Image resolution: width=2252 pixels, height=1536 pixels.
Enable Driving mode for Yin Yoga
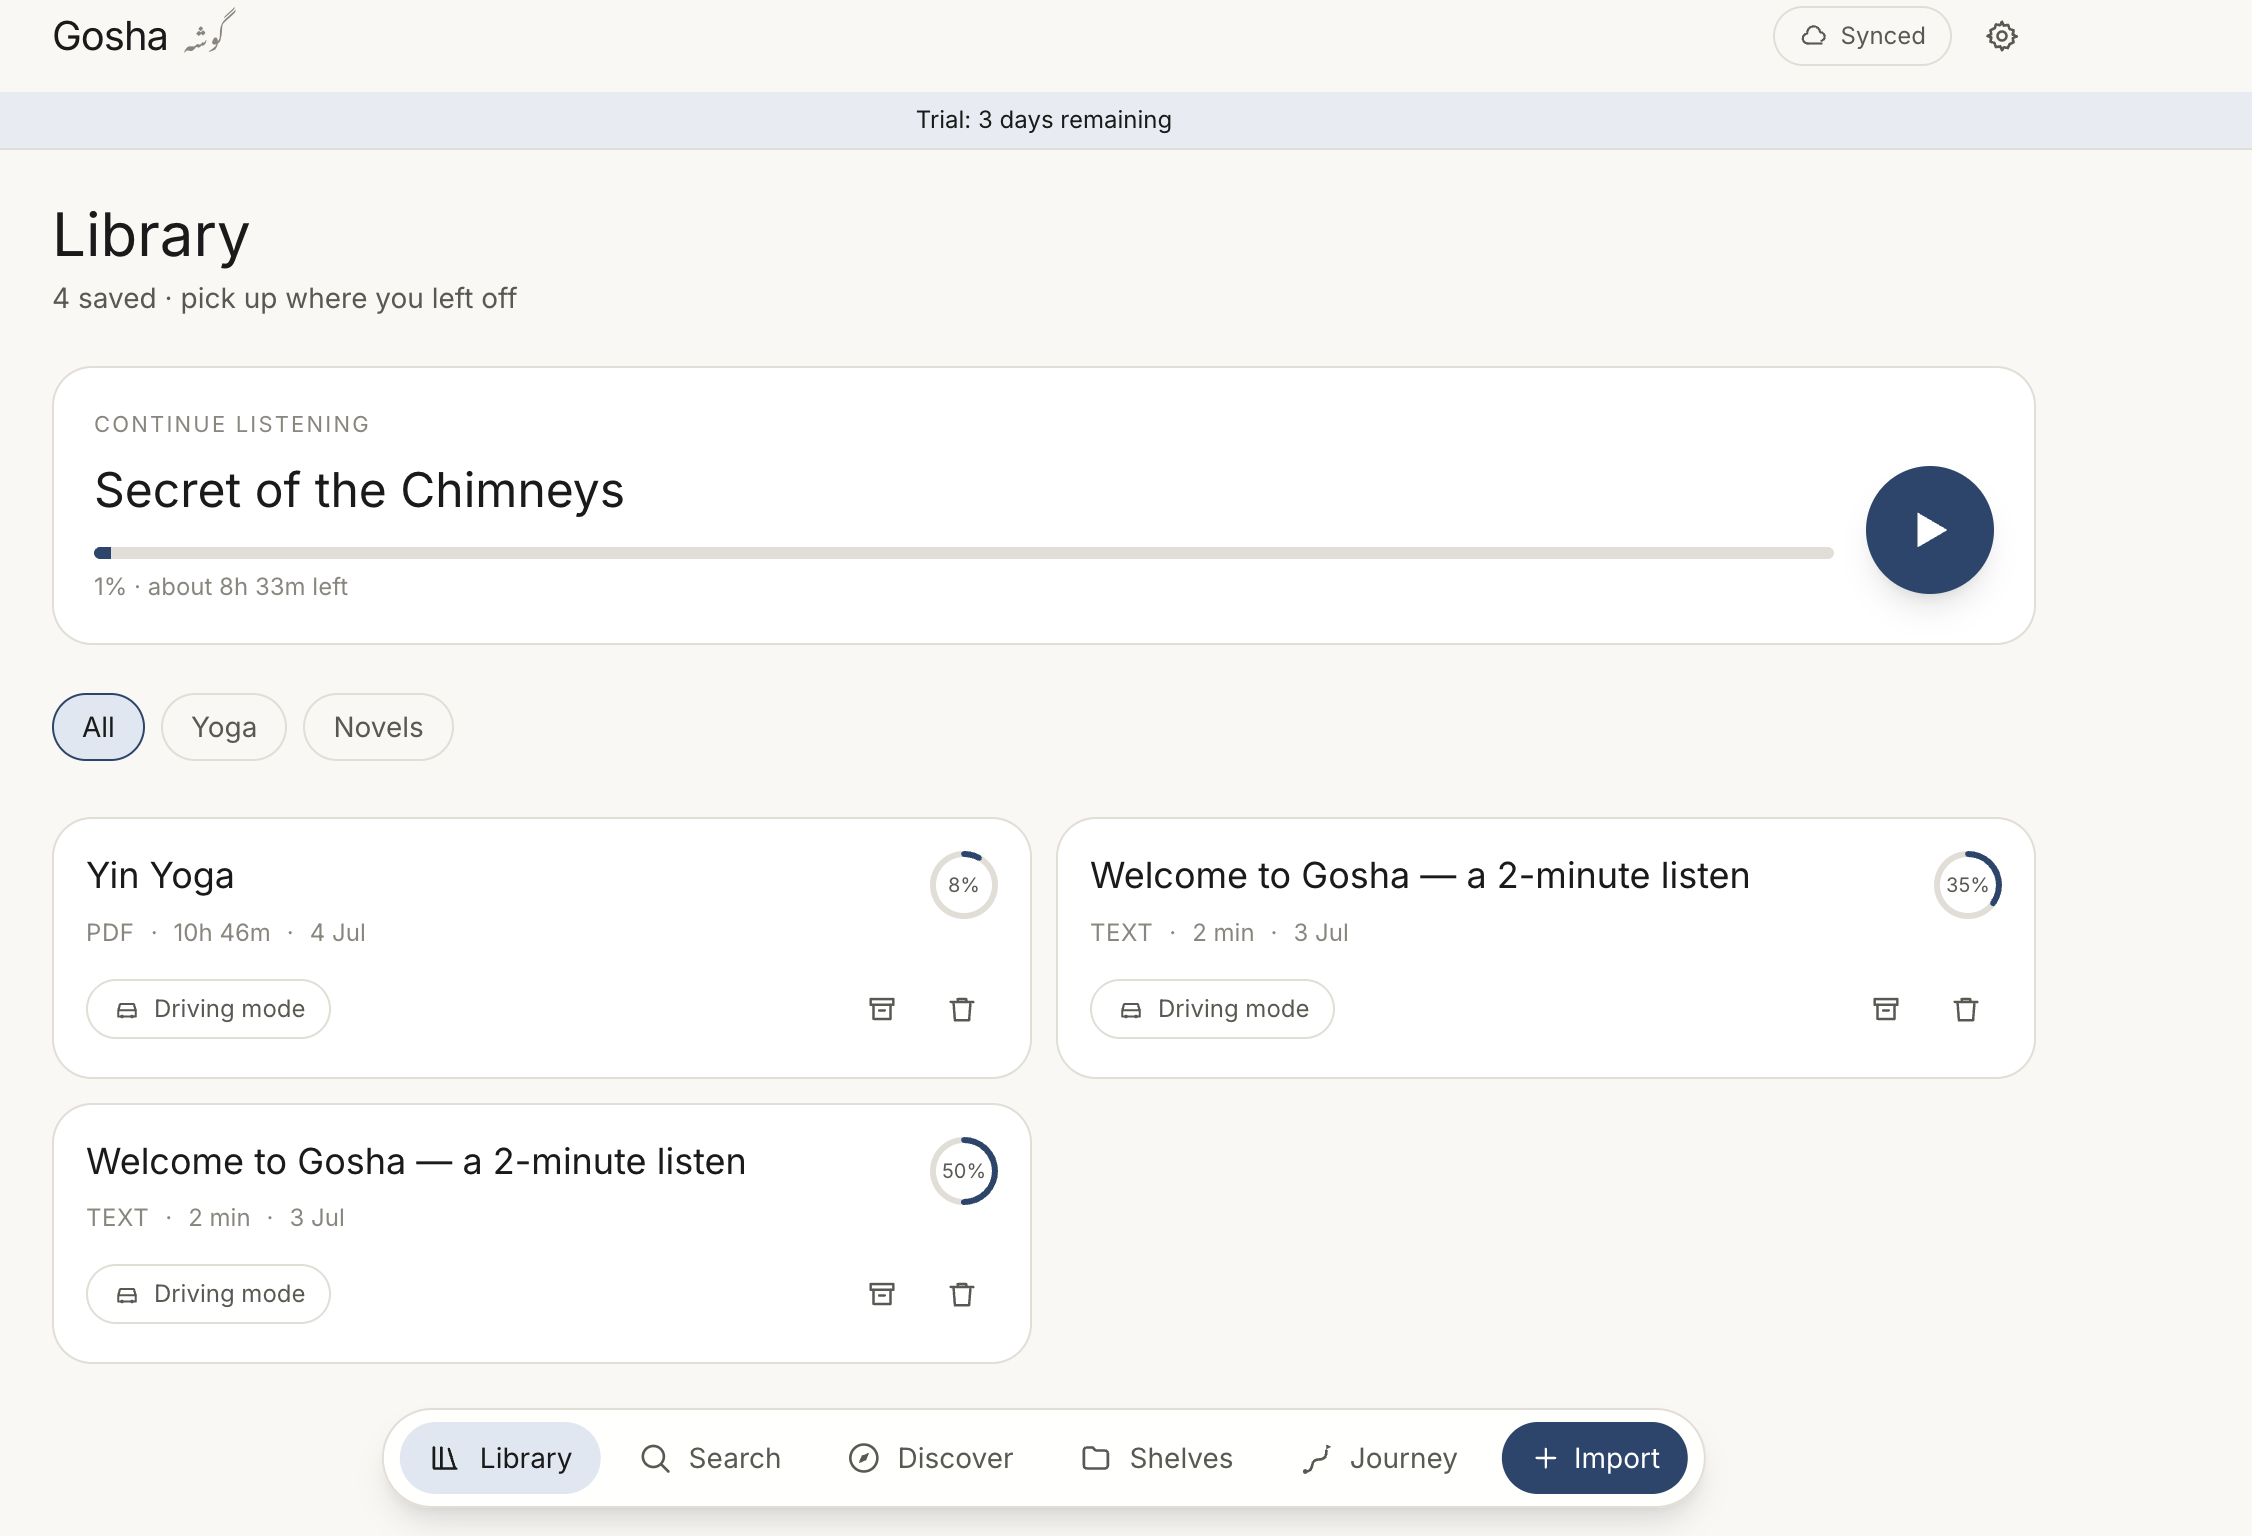click(x=208, y=1009)
